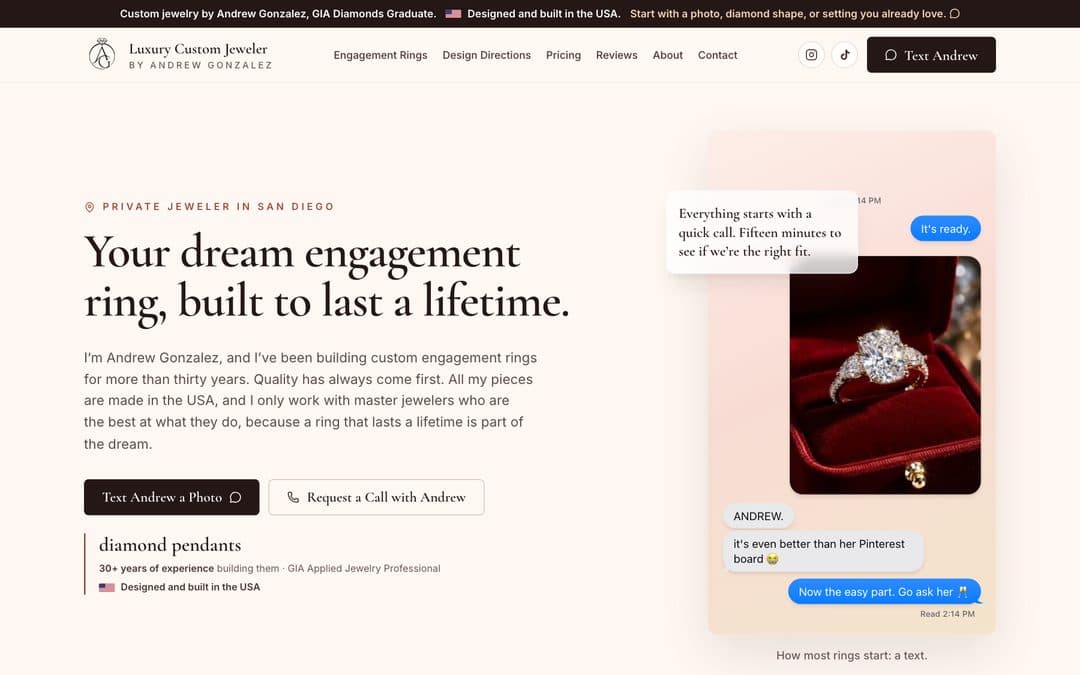Click the 'It's ready.' message bubble
The width and height of the screenshot is (1080, 675).
pyautogui.click(x=945, y=229)
